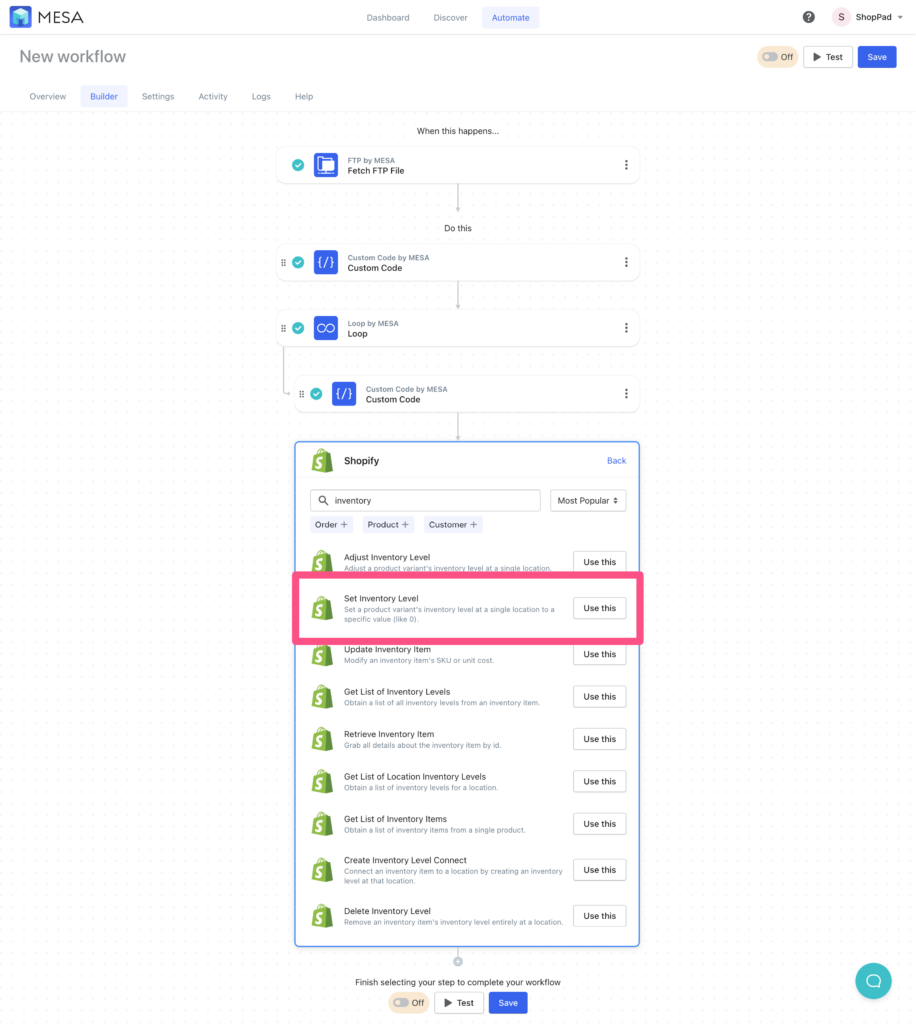This screenshot has height=1024, width=916.
Task: Click the Loop infinity icon
Action: tap(325, 327)
